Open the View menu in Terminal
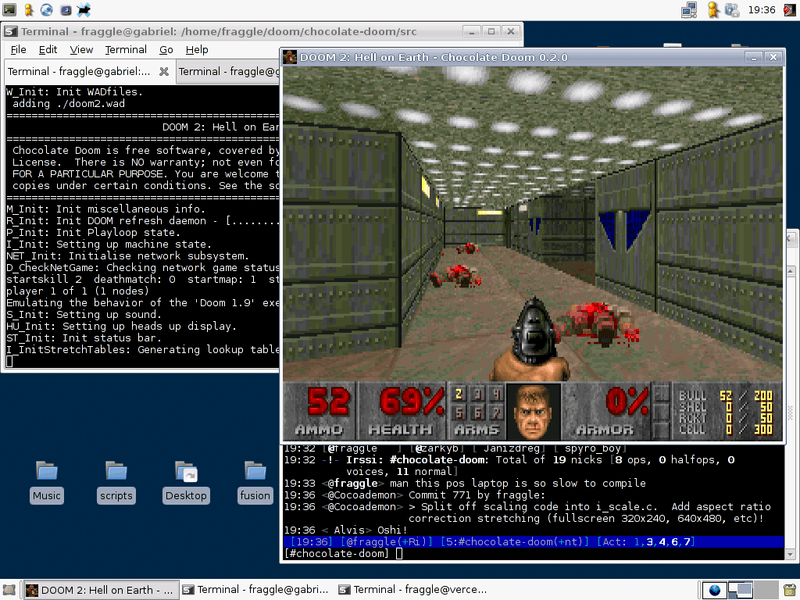 pyautogui.click(x=81, y=49)
